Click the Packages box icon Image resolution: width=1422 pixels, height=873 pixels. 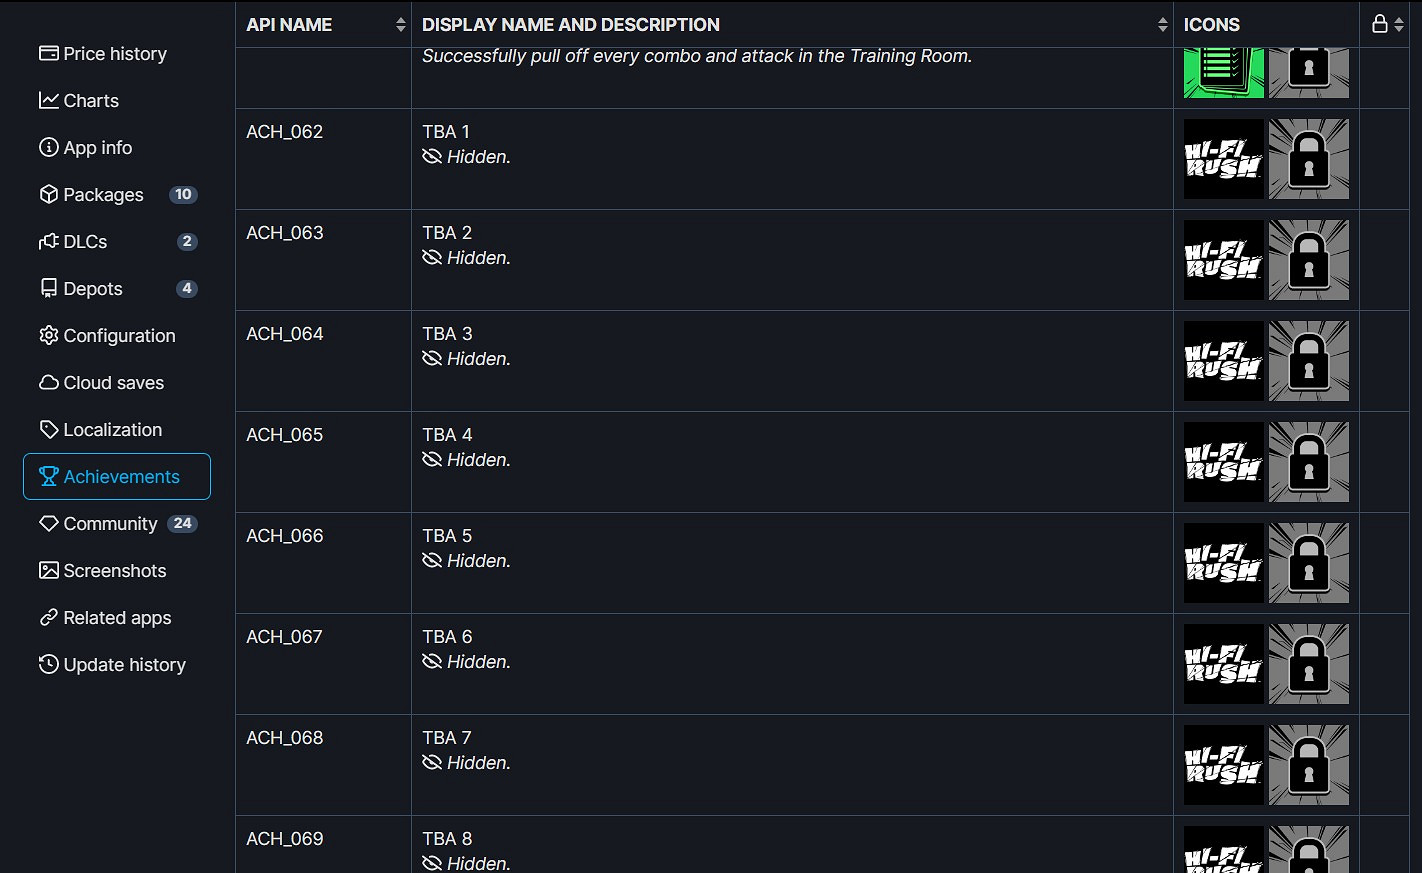tap(48, 195)
